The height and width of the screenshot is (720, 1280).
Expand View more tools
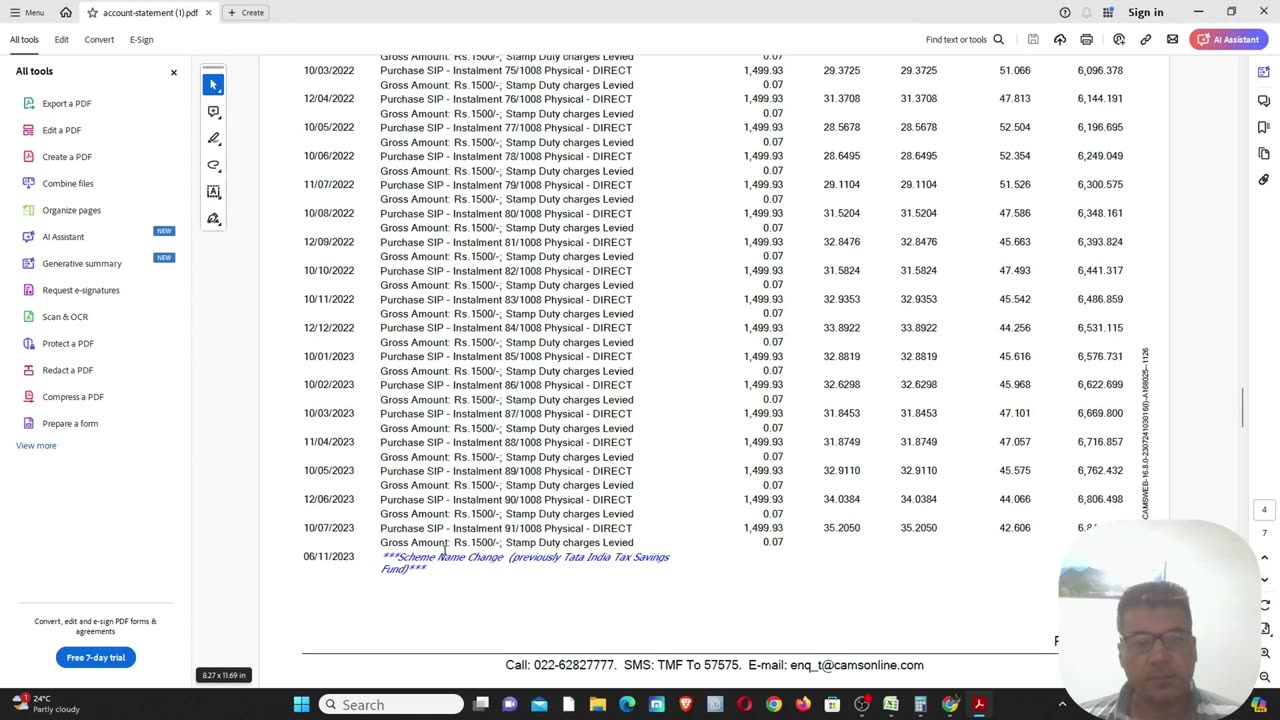point(36,446)
